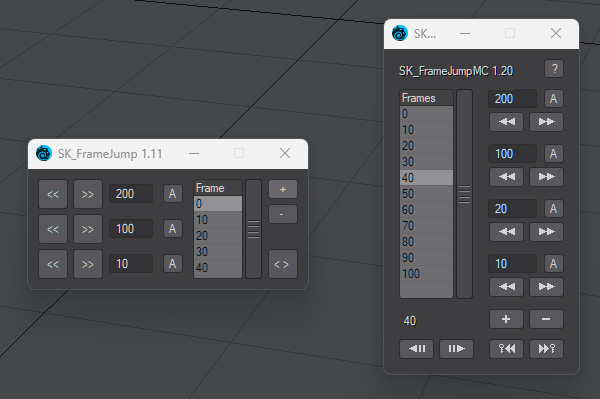Select frame 50 in SK_FrameJumpMC Frames list
This screenshot has width=600, height=399.
pyautogui.click(x=426, y=194)
